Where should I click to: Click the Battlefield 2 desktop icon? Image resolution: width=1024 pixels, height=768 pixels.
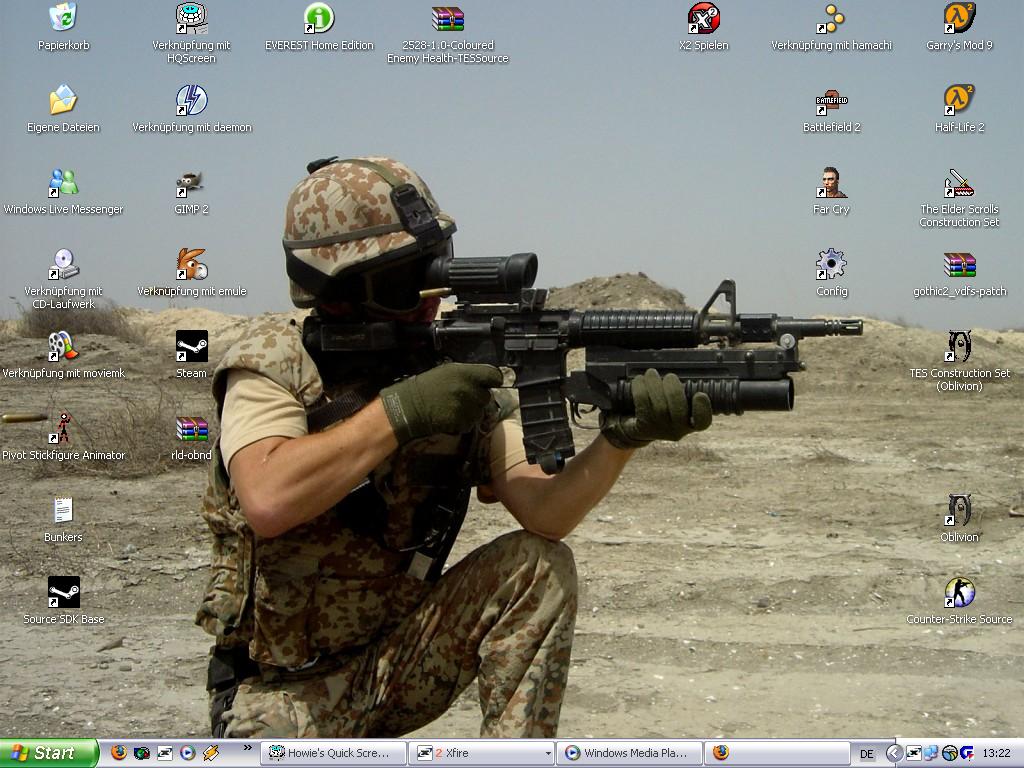click(831, 101)
